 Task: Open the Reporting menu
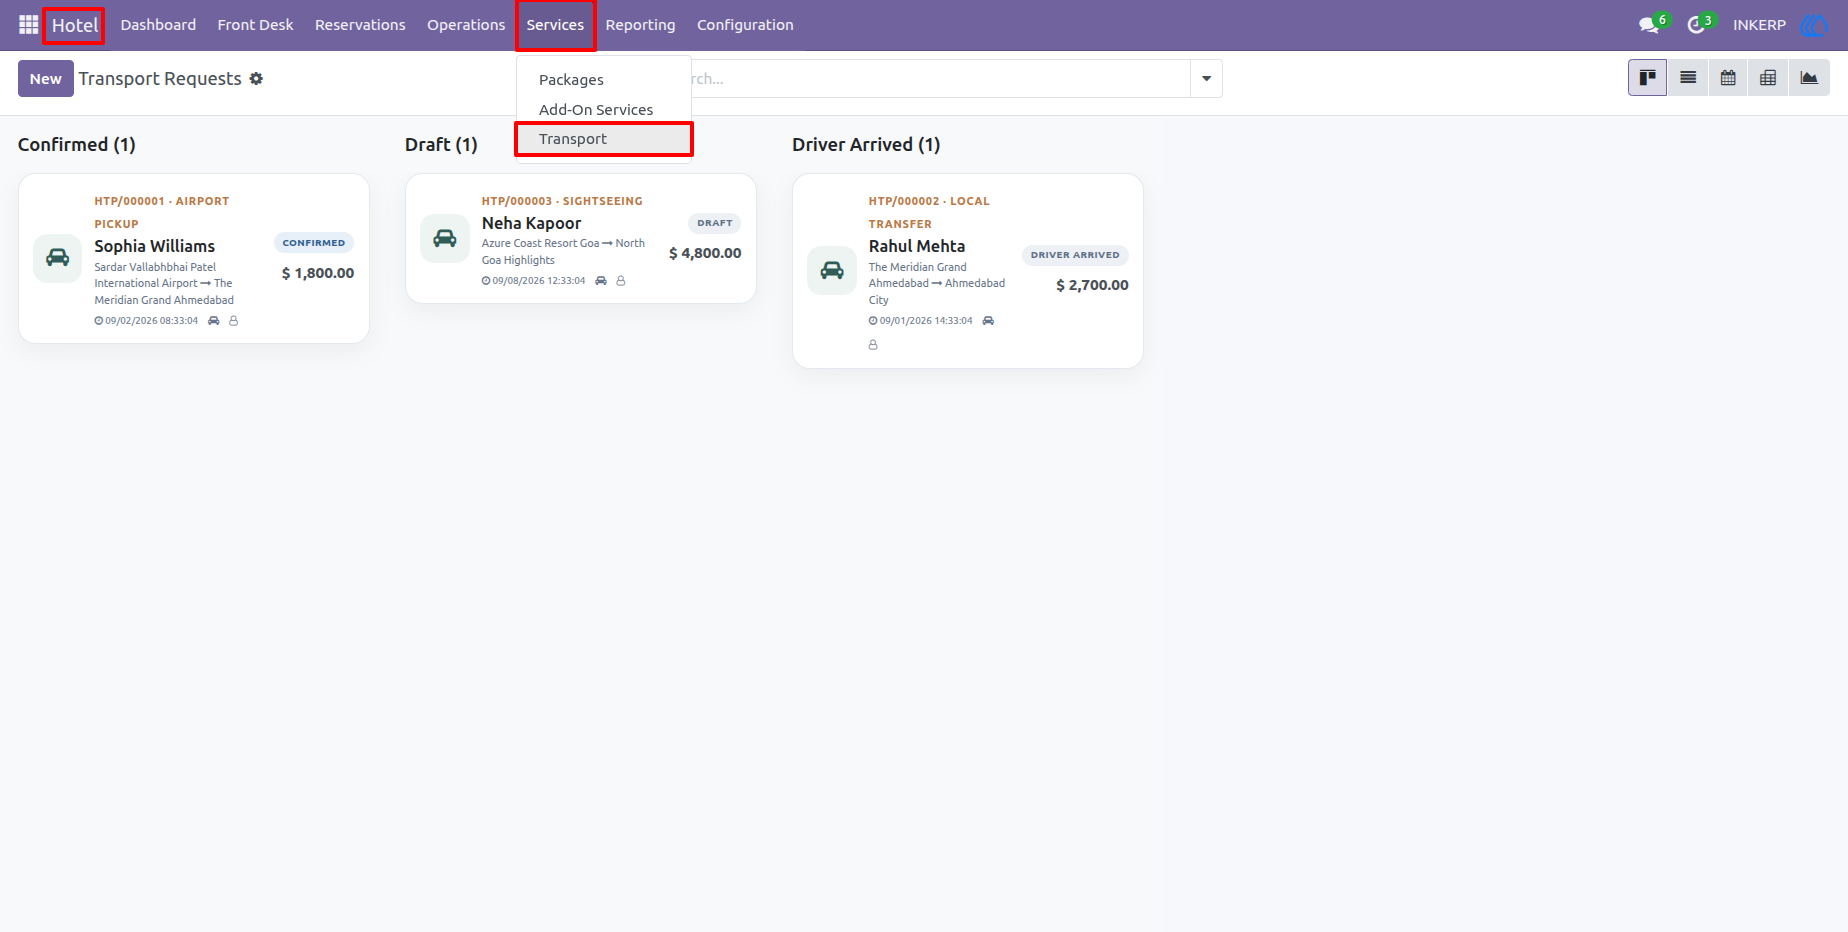[640, 25]
